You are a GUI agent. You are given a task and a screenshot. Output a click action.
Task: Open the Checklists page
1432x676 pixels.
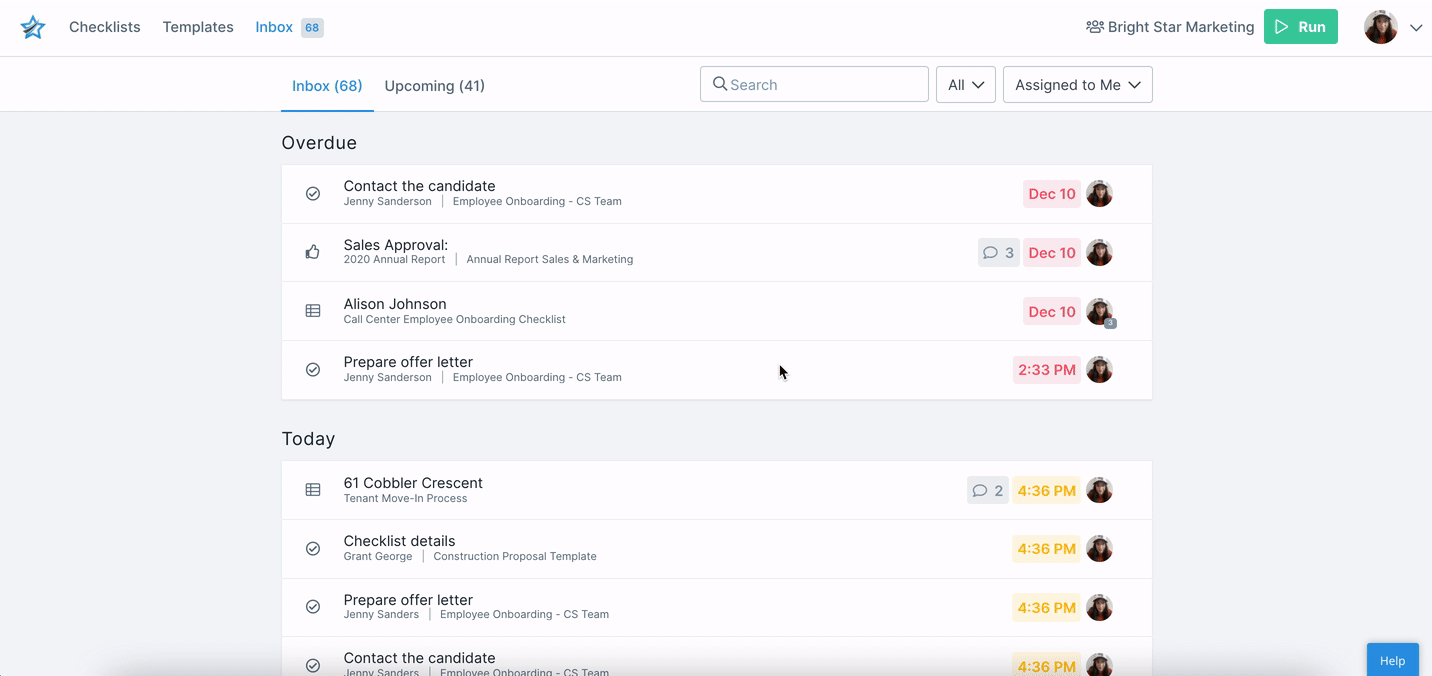tap(105, 27)
